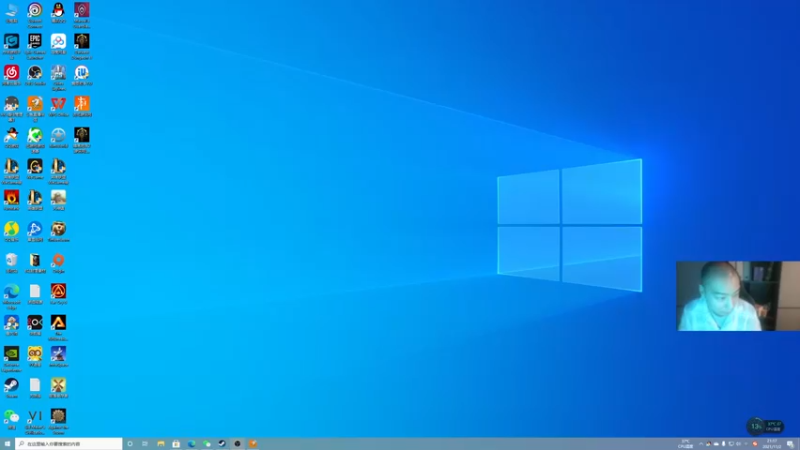The image size is (800, 450).
Task: Launch the WPS Office desktop shortcut
Action: click(58, 106)
